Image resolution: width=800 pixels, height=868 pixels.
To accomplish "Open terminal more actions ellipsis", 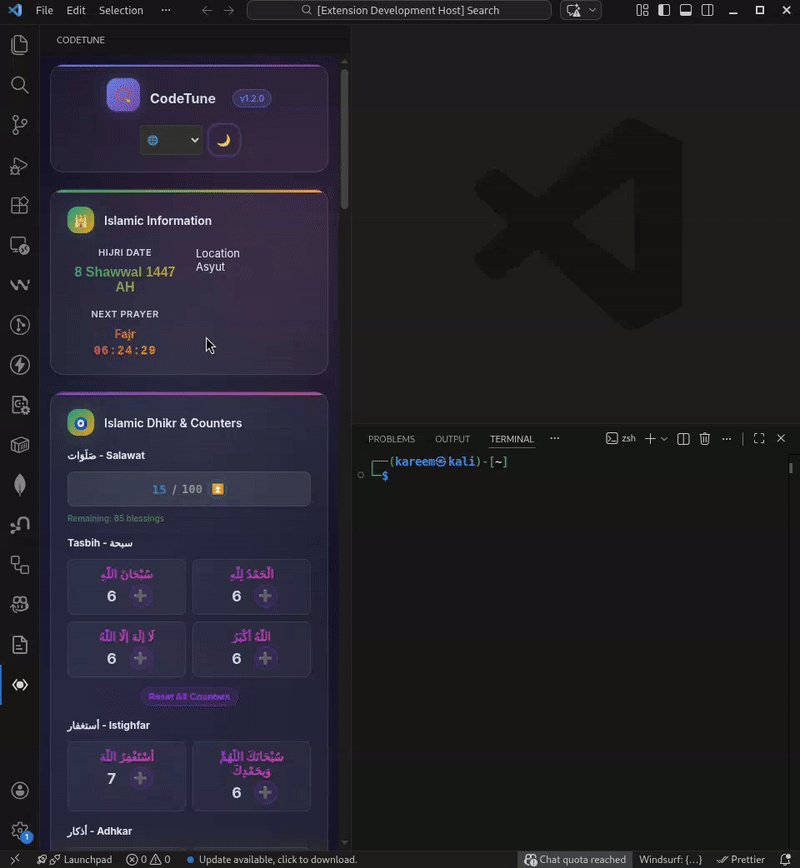I will [x=726, y=438].
